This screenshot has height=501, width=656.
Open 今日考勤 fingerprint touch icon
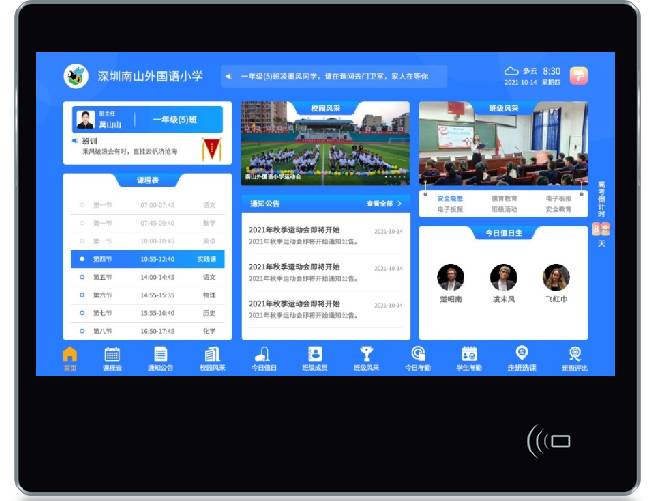(418, 354)
